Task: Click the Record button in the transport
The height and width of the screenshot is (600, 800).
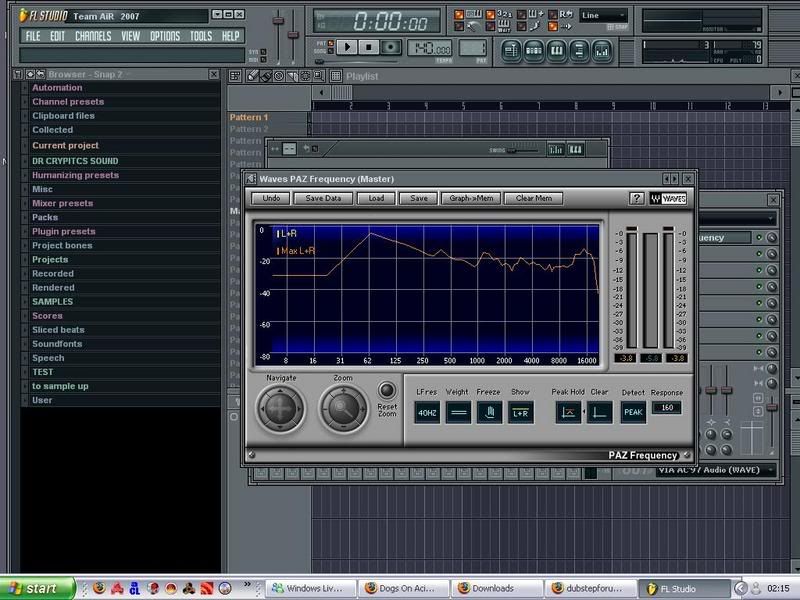Action: [x=391, y=47]
